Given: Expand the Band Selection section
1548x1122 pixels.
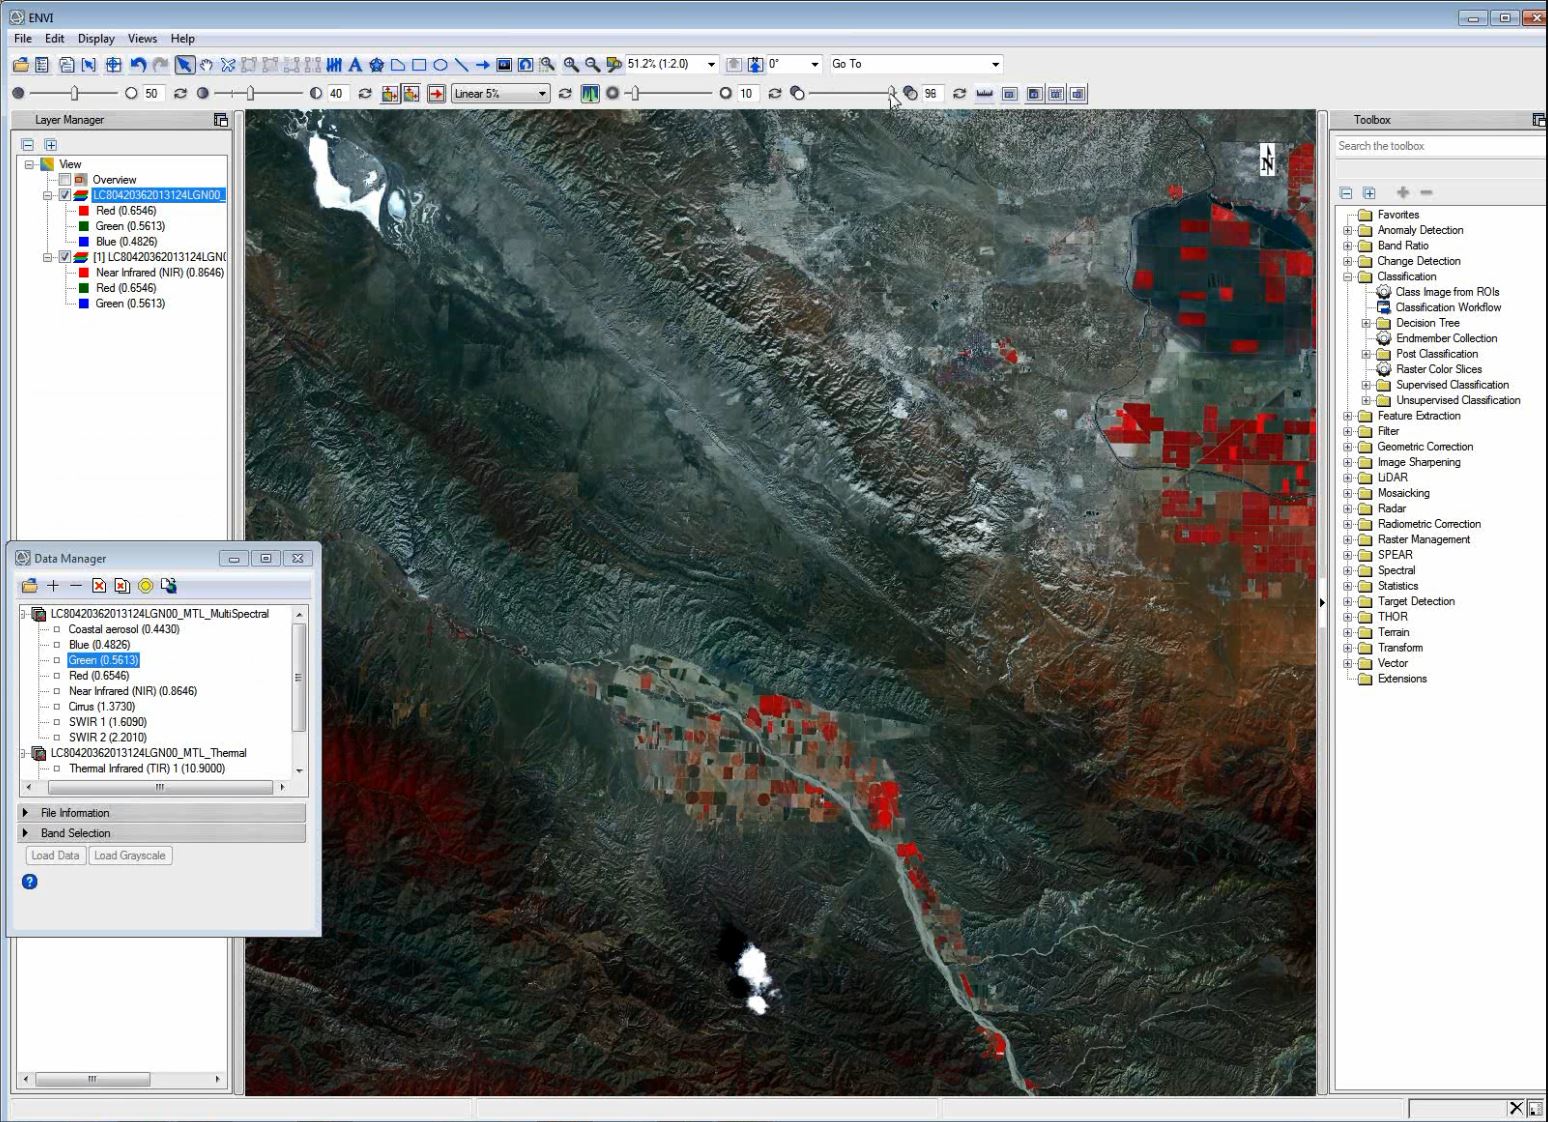Looking at the screenshot, I should click(75, 832).
